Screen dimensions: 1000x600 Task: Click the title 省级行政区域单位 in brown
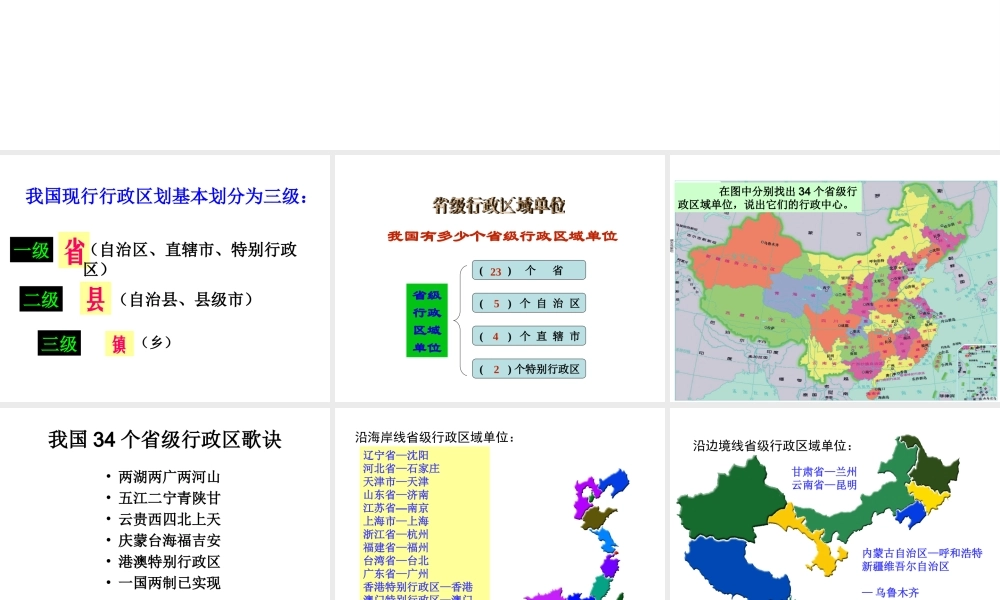[x=499, y=205]
